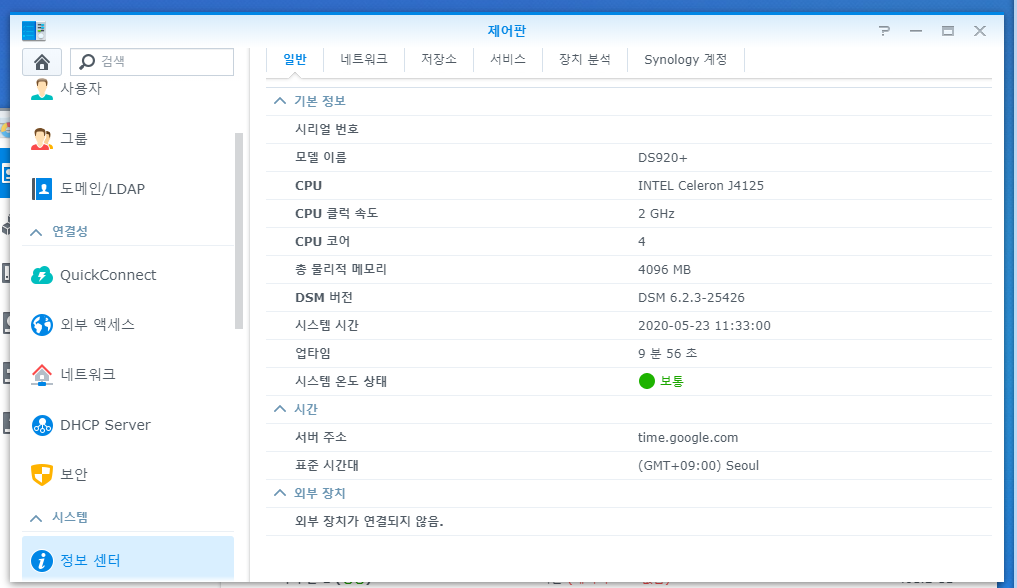Click the 보안 label in sidebar
This screenshot has height=588, width=1017.
click(x=74, y=475)
